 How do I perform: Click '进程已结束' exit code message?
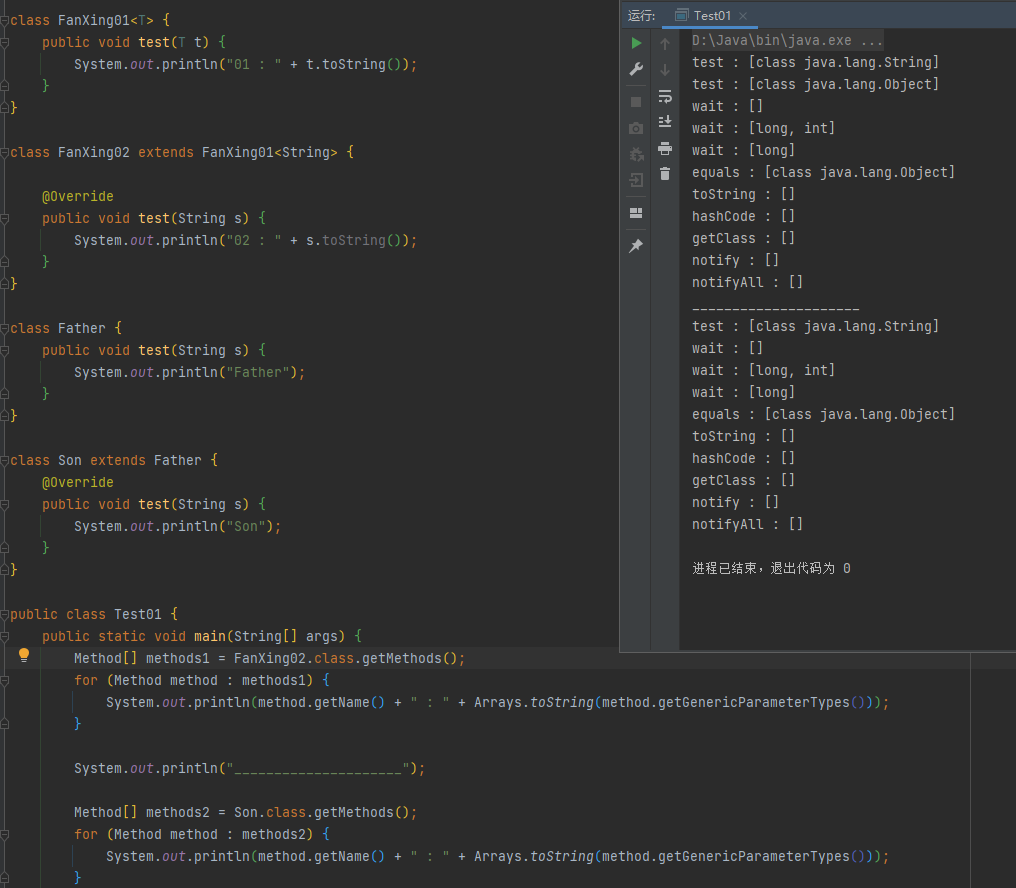pyautogui.click(x=771, y=568)
